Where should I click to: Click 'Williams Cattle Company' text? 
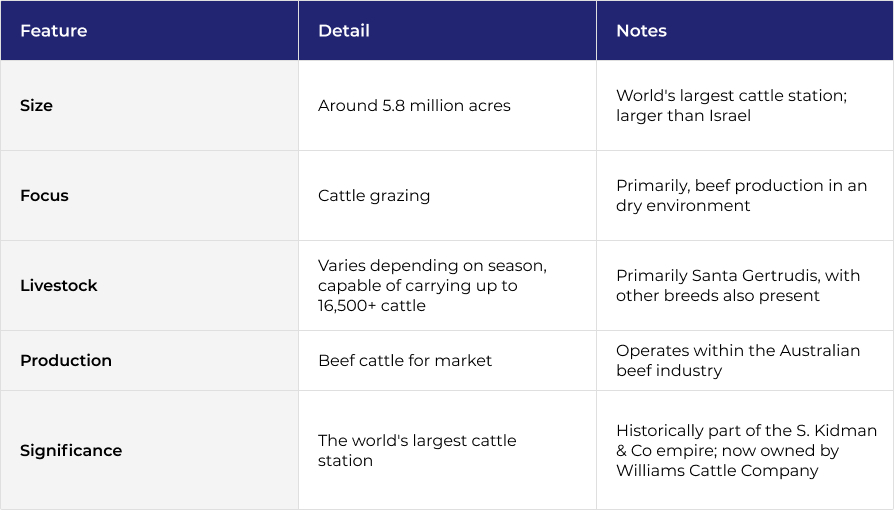[717, 471]
